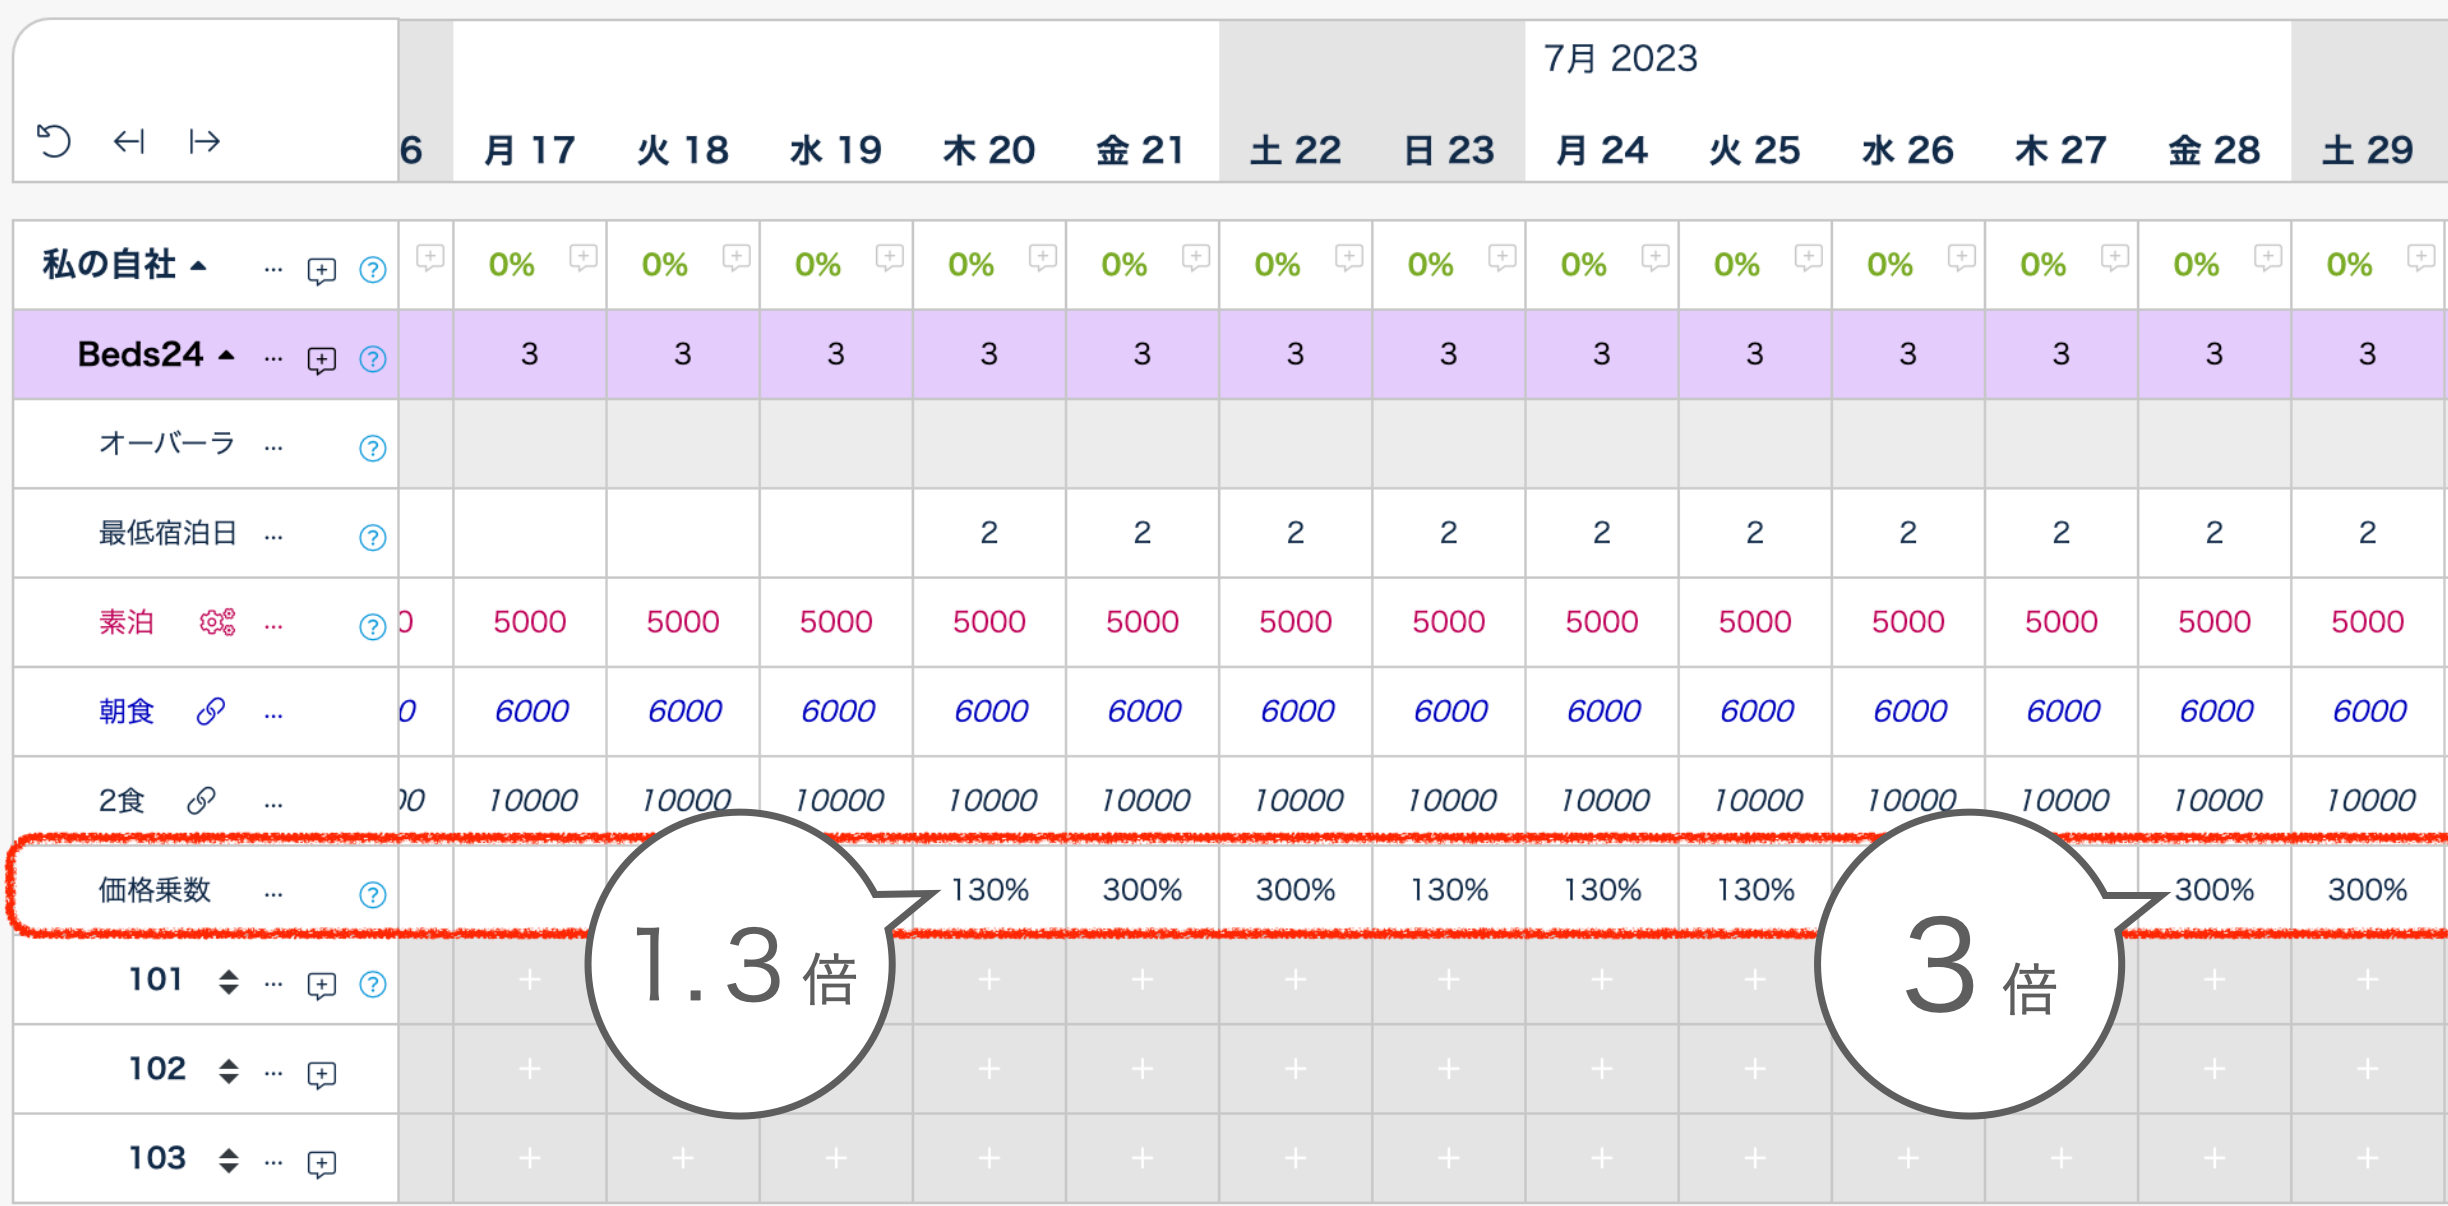Select the 木 20 date header
Image resolution: width=2448 pixels, height=1206 pixels.
tap(988, 150)
